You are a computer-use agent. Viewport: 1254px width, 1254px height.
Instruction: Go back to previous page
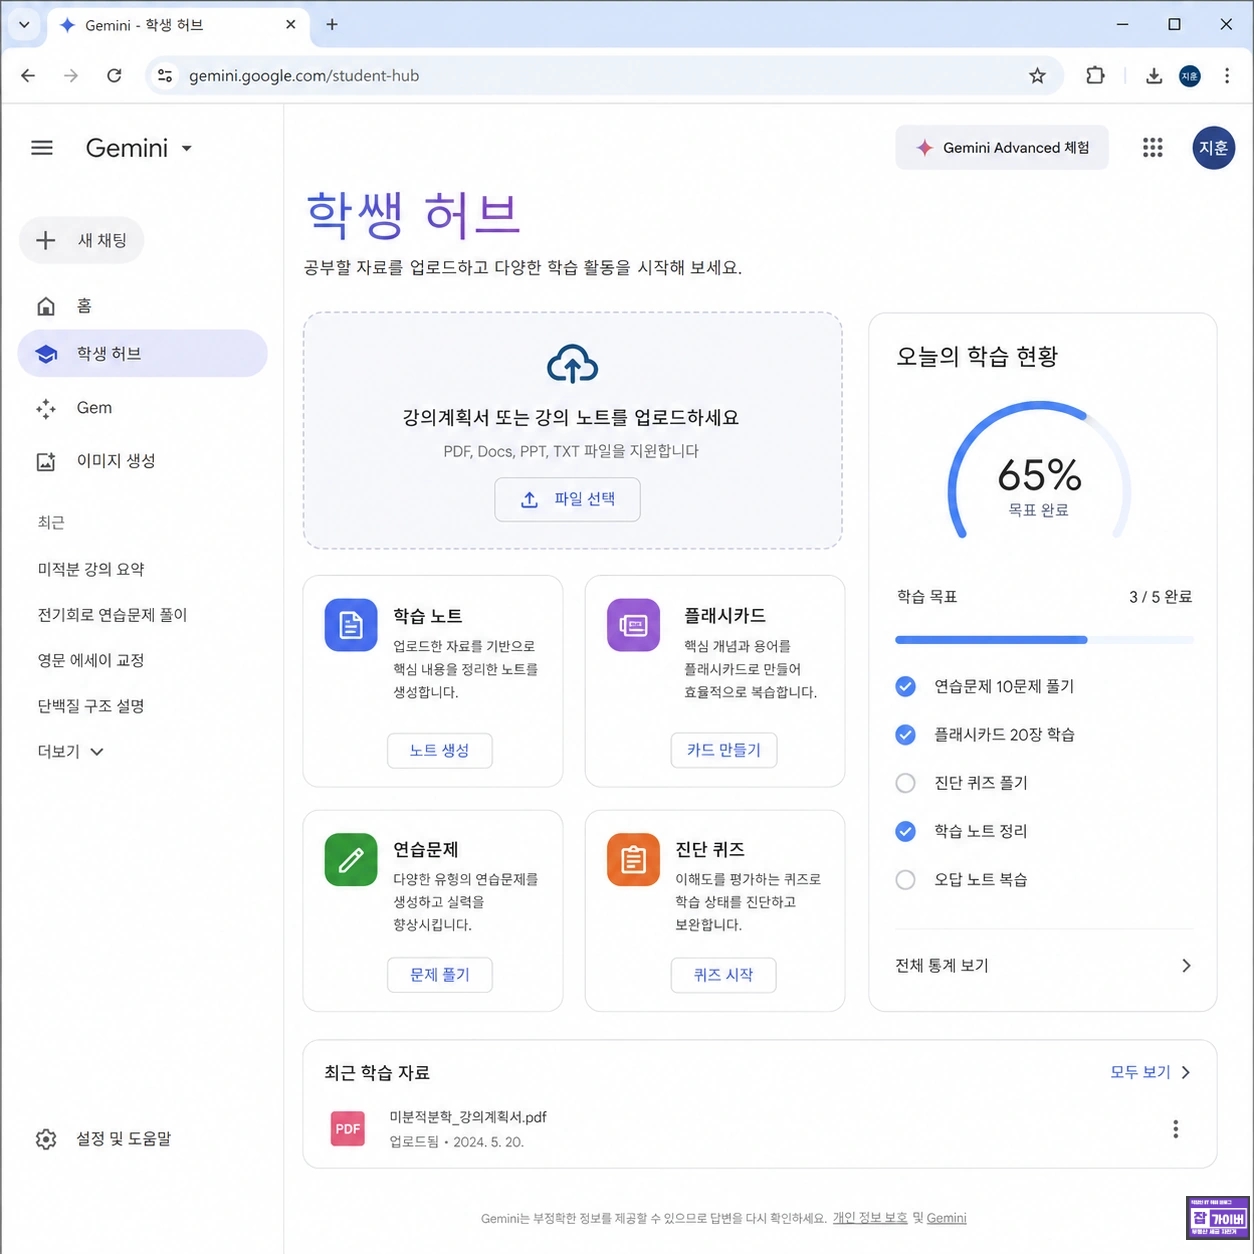click(28, 76)
